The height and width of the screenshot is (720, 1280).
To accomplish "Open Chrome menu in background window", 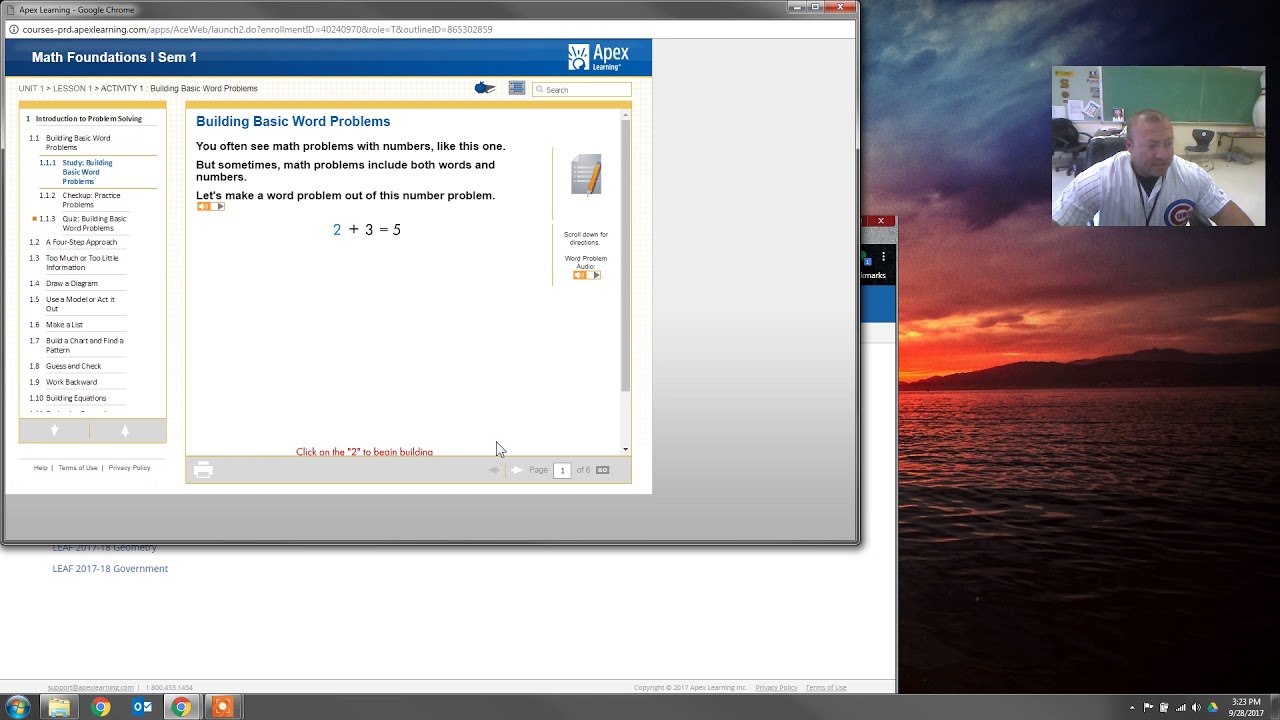I will click(x=883, y=257).
